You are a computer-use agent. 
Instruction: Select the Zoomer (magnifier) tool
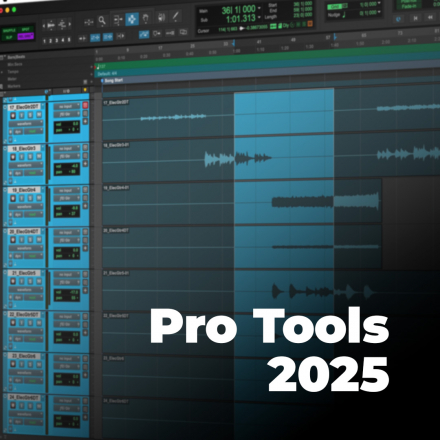102,21
